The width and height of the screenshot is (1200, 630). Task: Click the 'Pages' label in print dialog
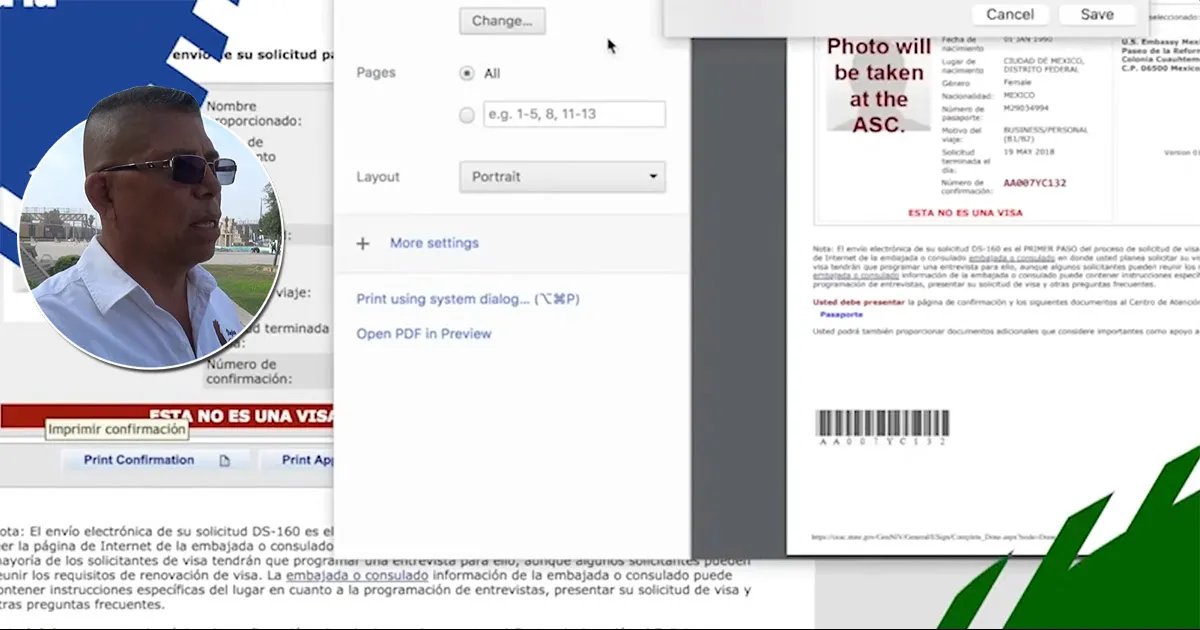(376, 72)
